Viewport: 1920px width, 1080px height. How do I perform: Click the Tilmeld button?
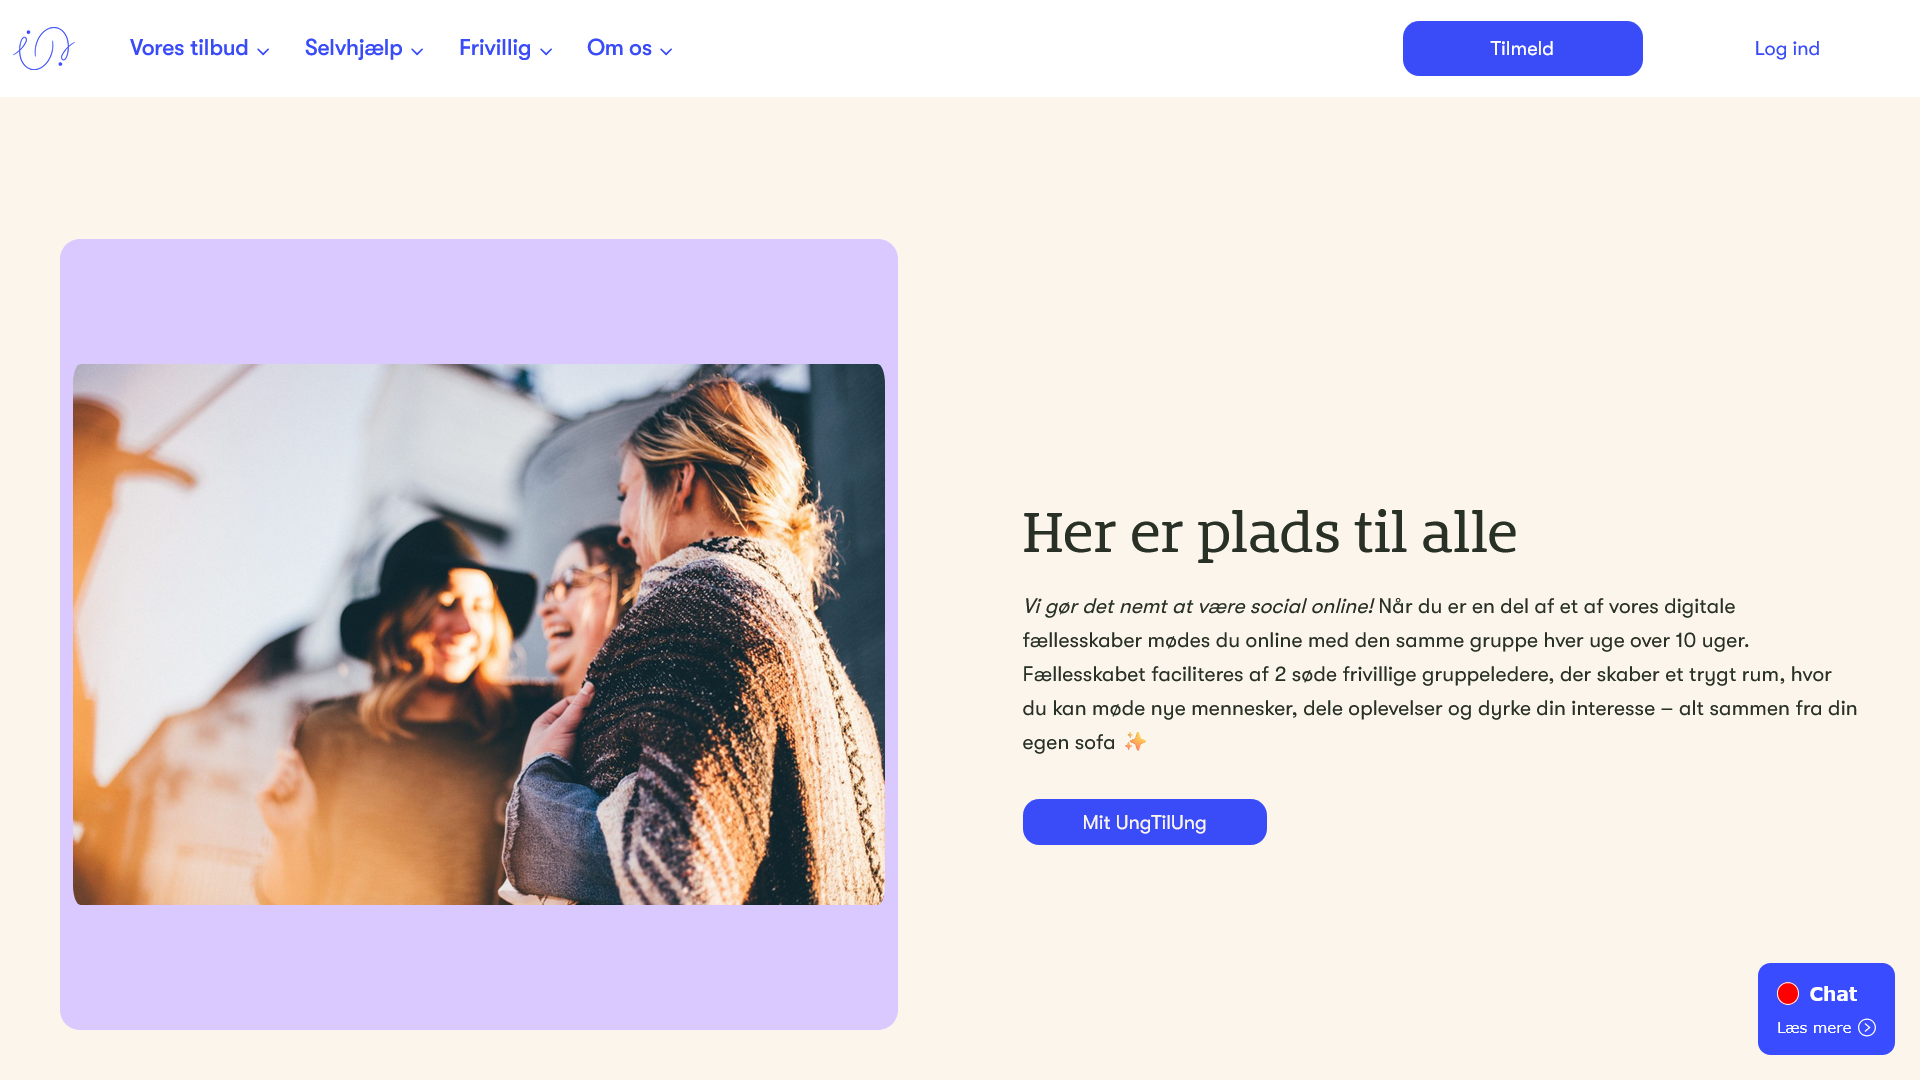pyautogui.click(x=1522, y=48)
